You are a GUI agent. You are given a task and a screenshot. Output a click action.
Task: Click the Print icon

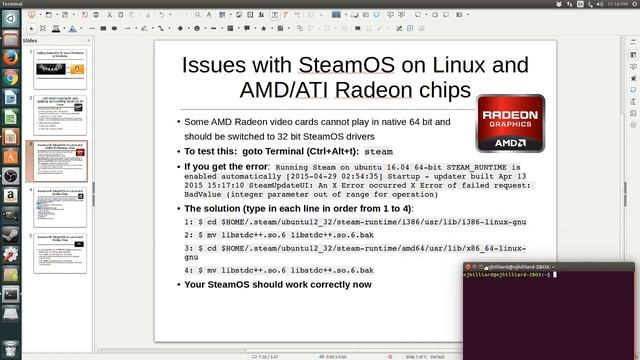click(x=96, y=15)
